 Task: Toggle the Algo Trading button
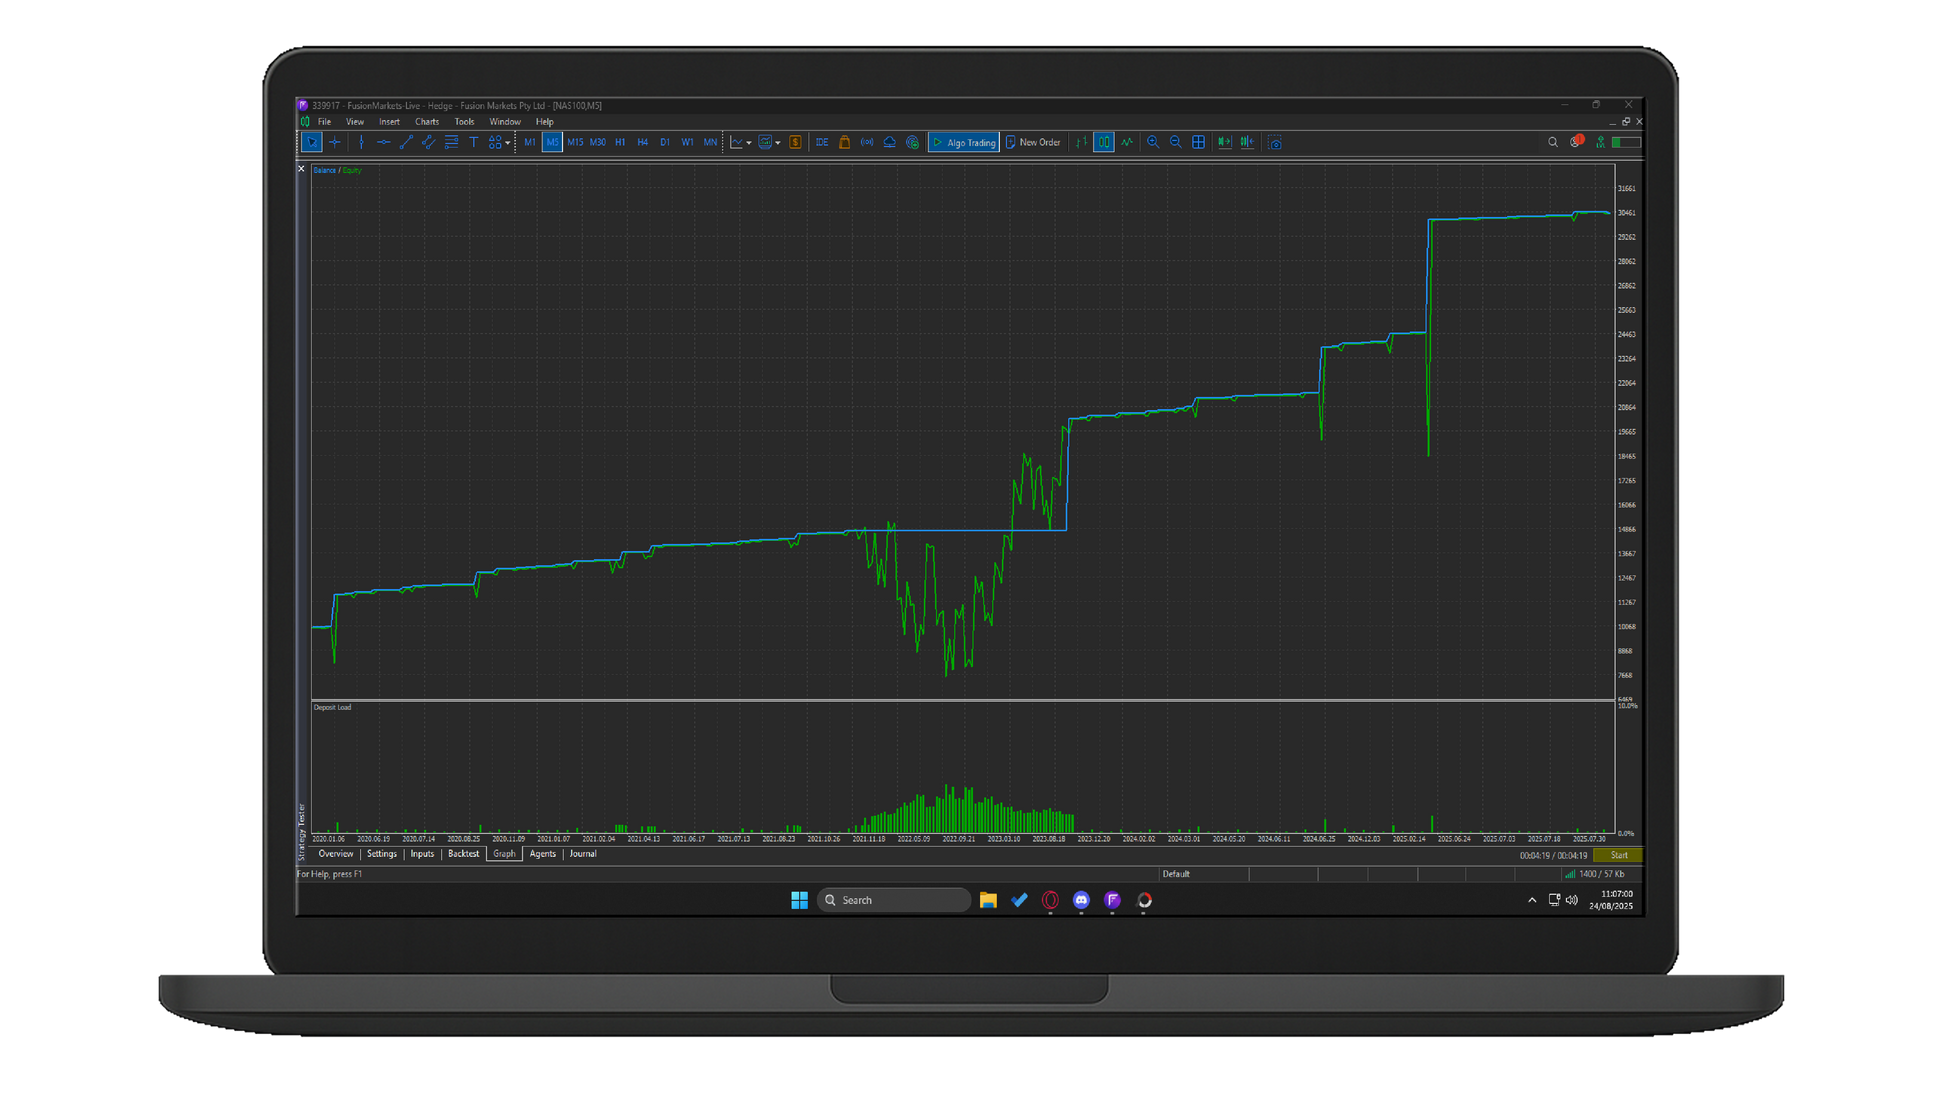(x=964, y=142)
